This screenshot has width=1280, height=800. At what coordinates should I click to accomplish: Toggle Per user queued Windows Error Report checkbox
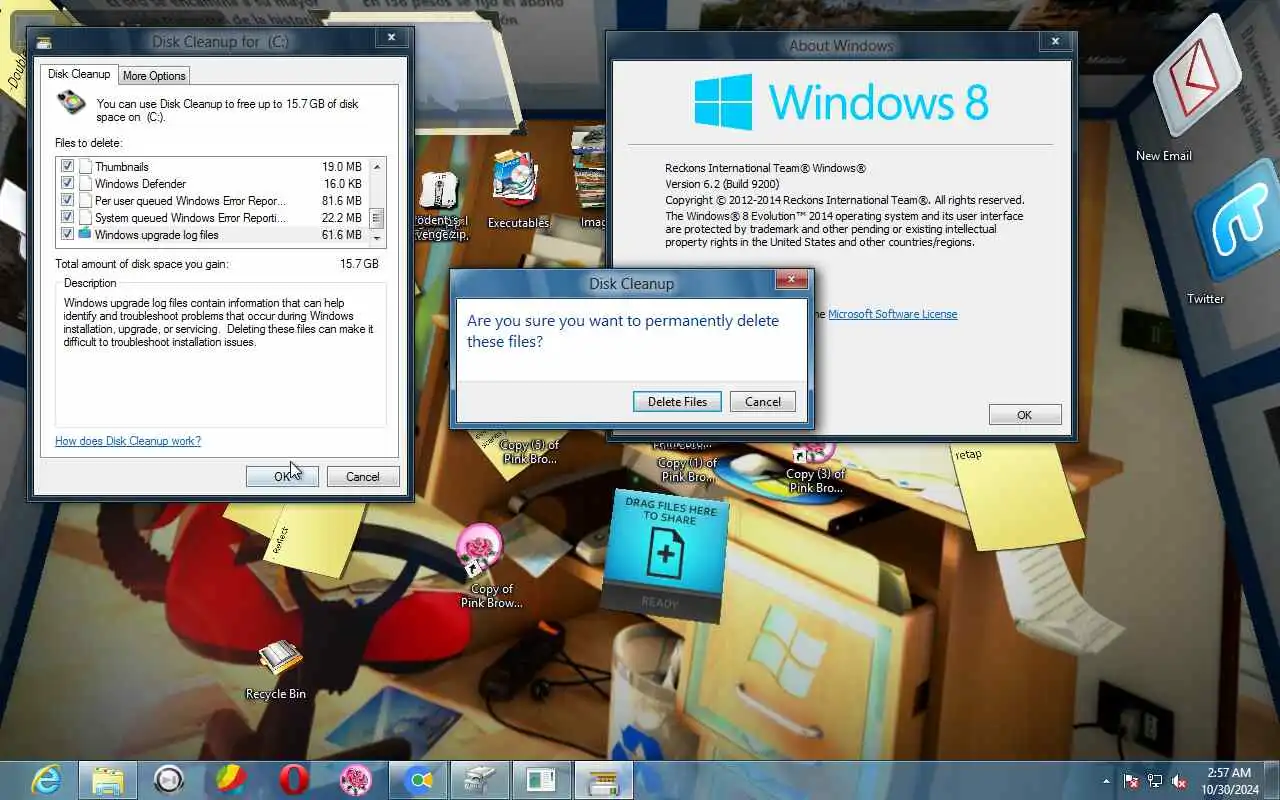67,201
